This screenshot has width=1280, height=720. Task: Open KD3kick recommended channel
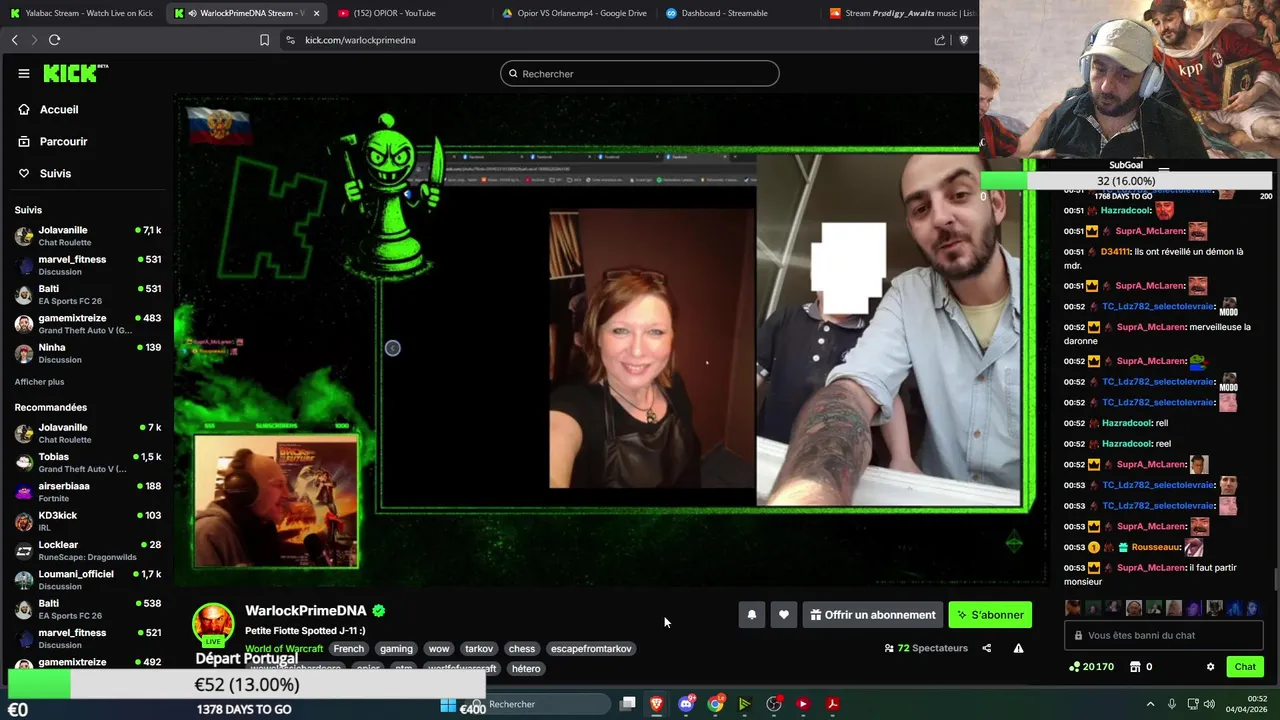coord(88,521)
